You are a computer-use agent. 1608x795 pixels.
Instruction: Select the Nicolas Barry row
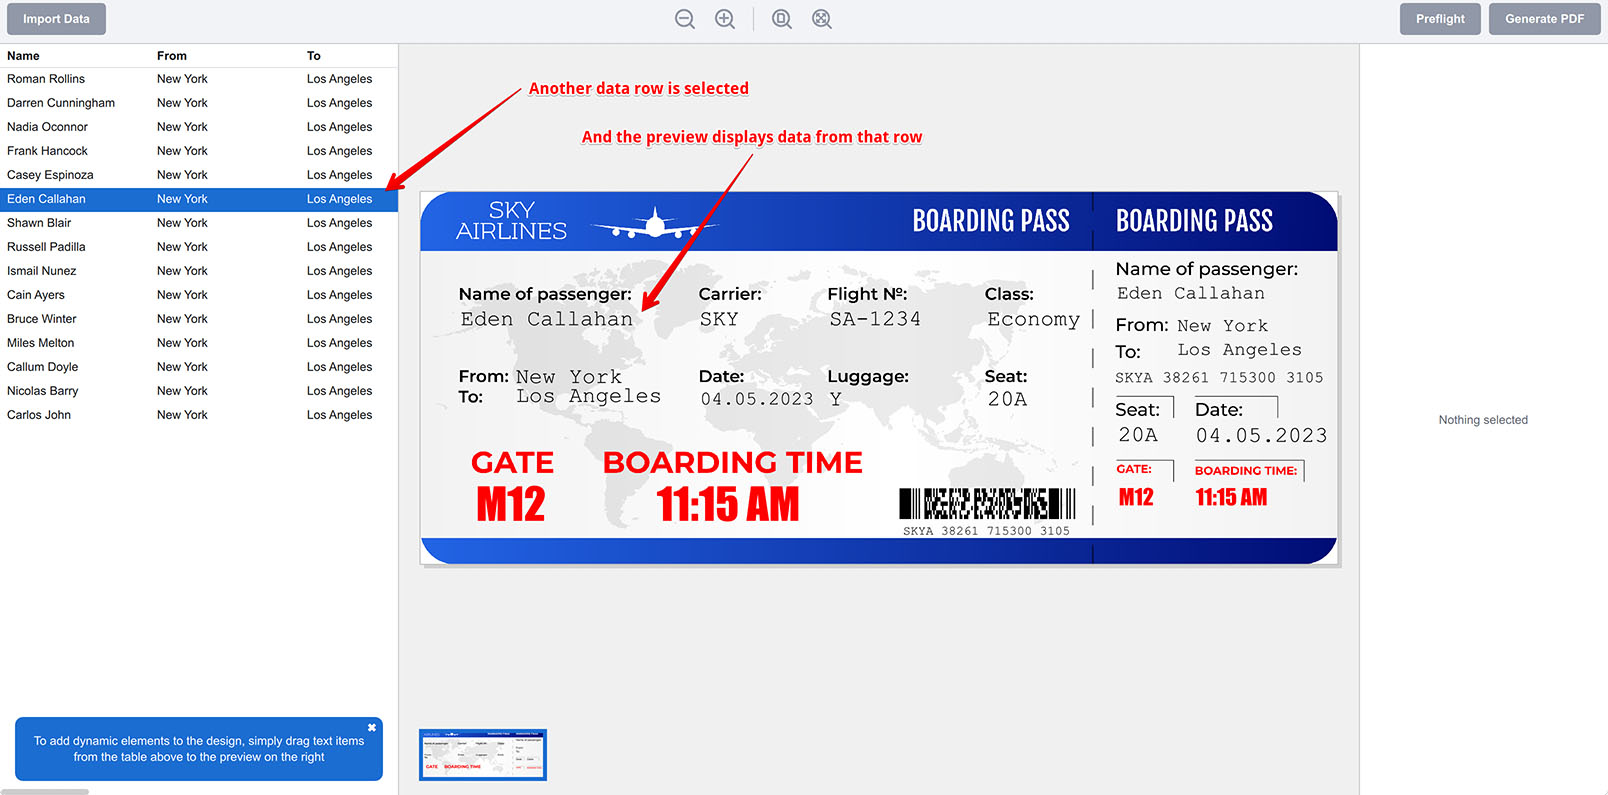pyautogui.click(x=199, y=391)
